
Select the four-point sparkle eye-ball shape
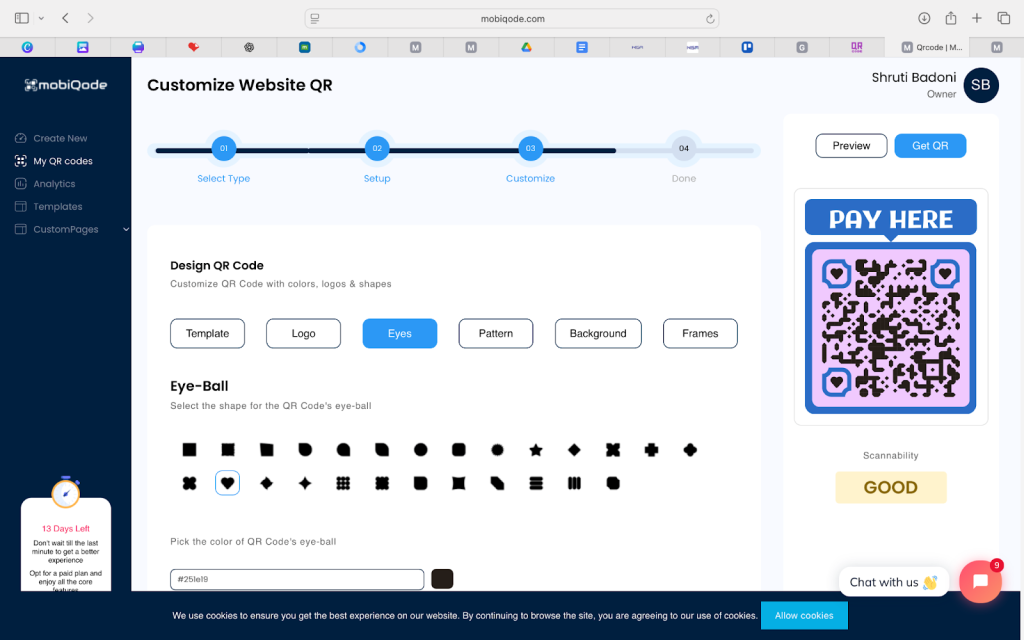305,483
